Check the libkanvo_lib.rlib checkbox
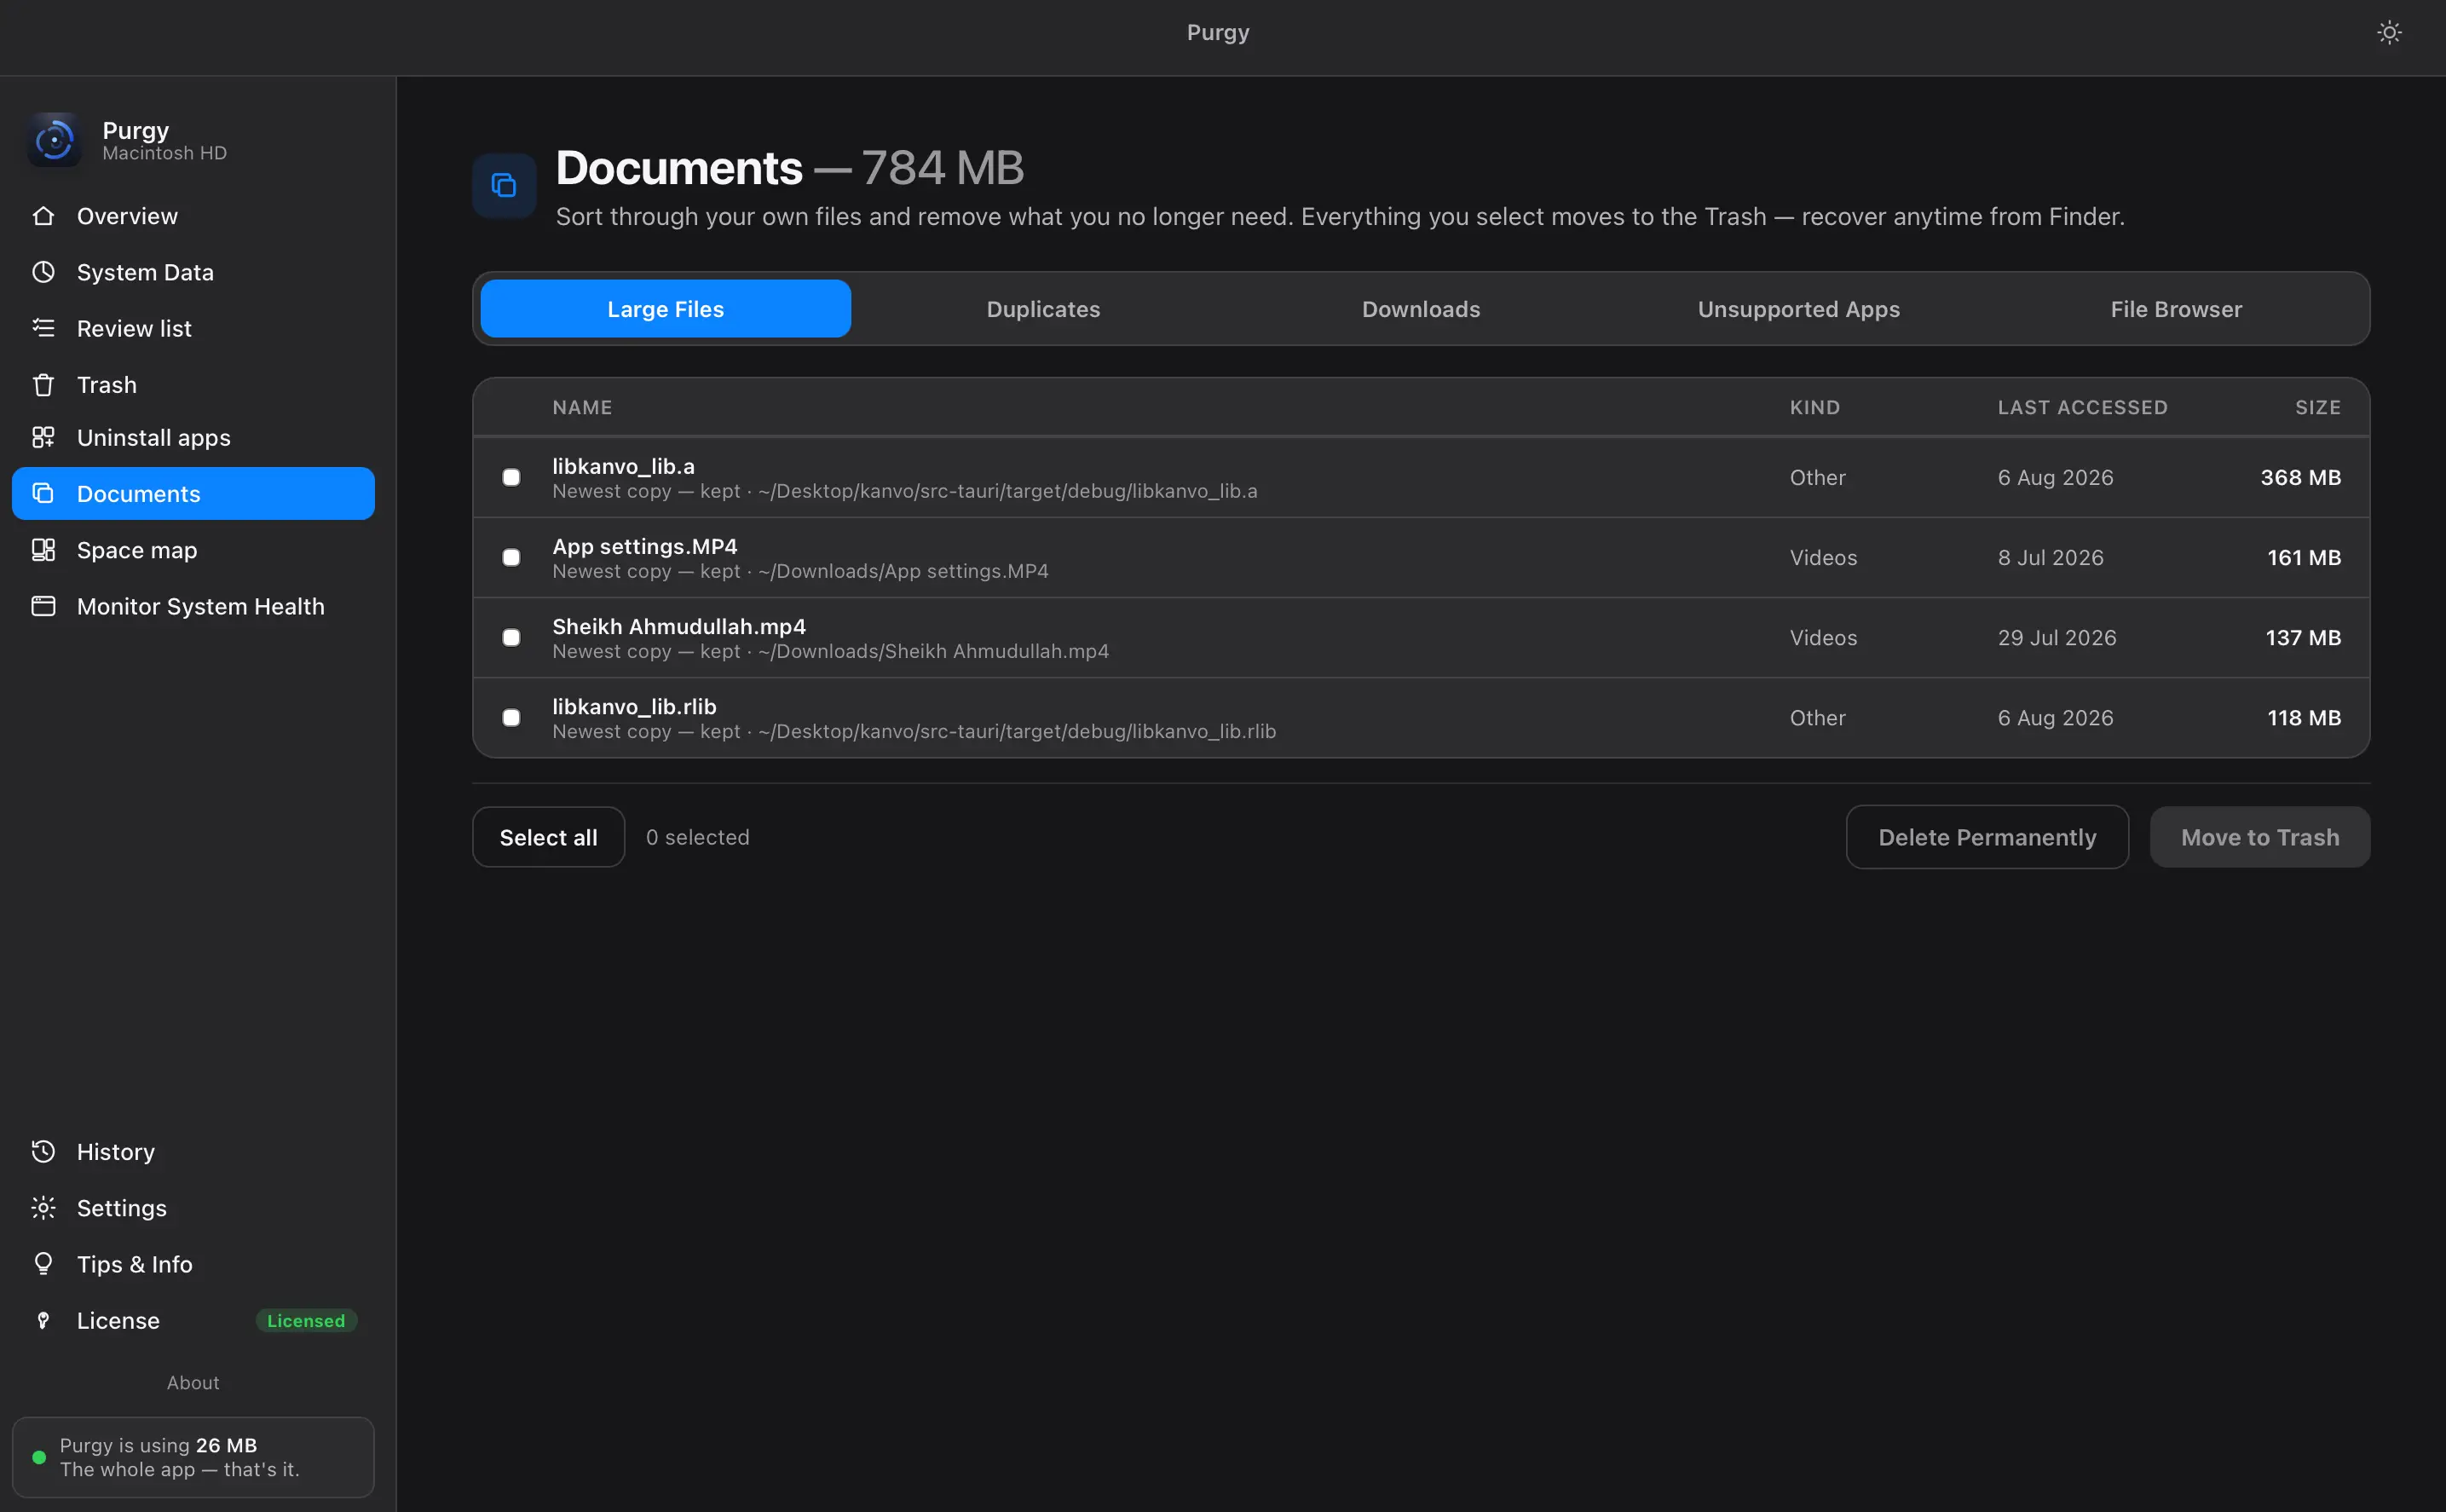 coord(511,717)
